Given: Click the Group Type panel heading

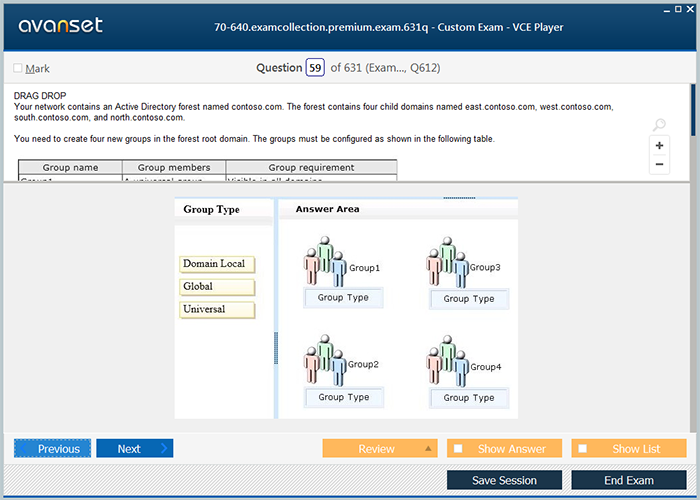Looking at the screenshot, I should click(211, 209).
